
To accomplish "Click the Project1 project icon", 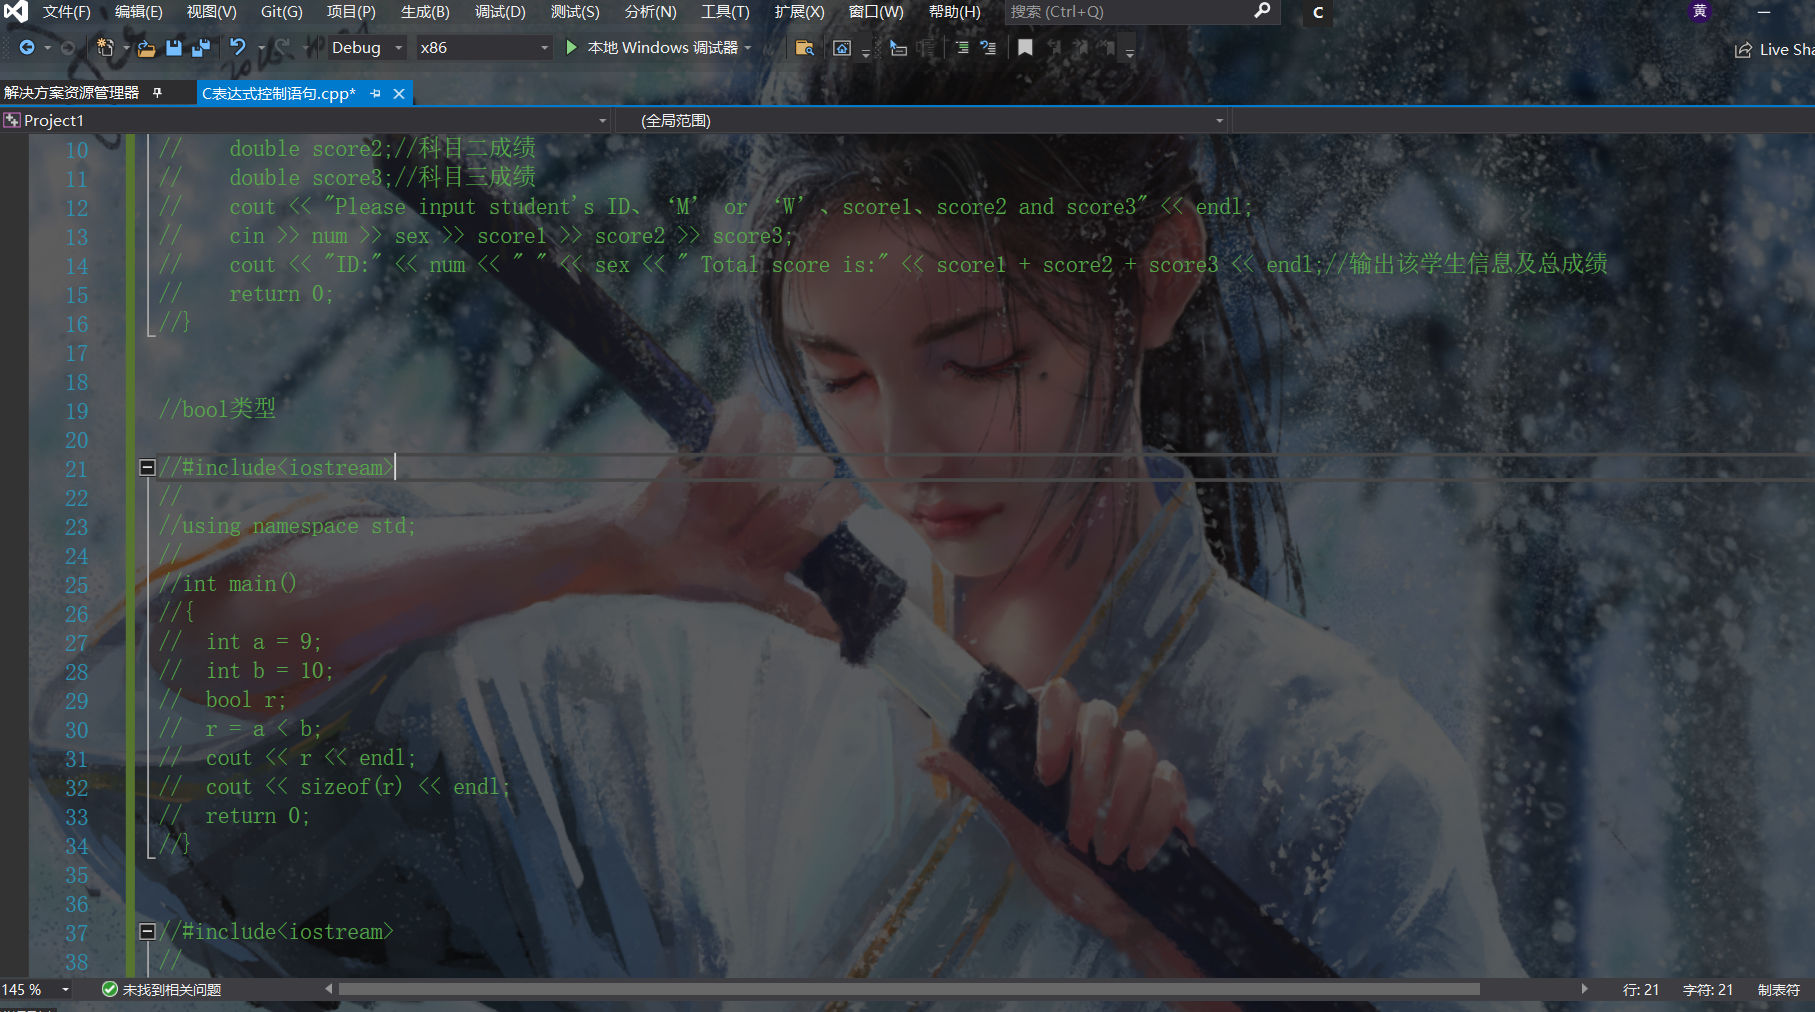I will 12,120.
